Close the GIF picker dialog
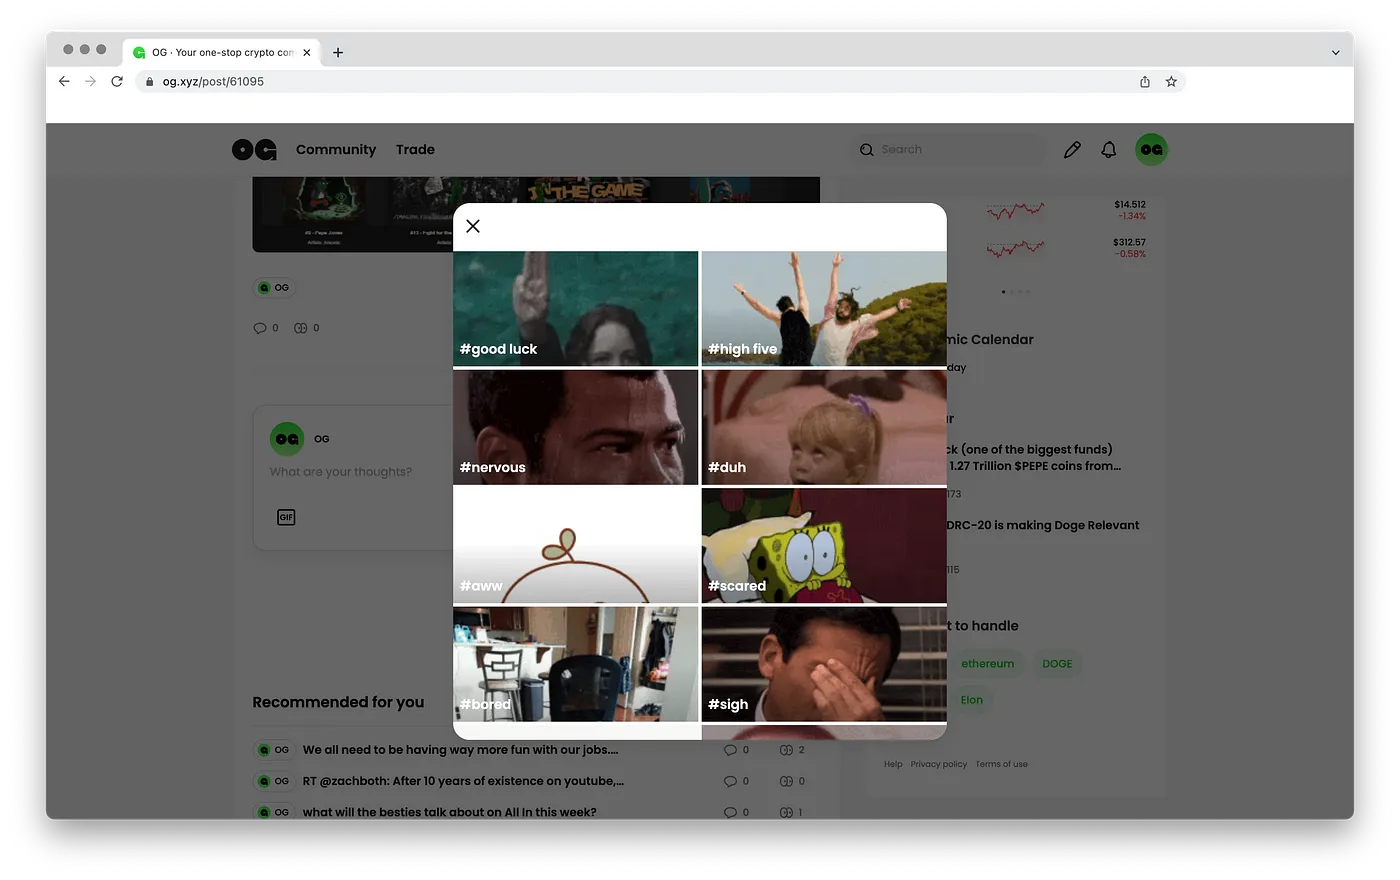The width and height of the screenshot is (1400, 880). point(473,226)
